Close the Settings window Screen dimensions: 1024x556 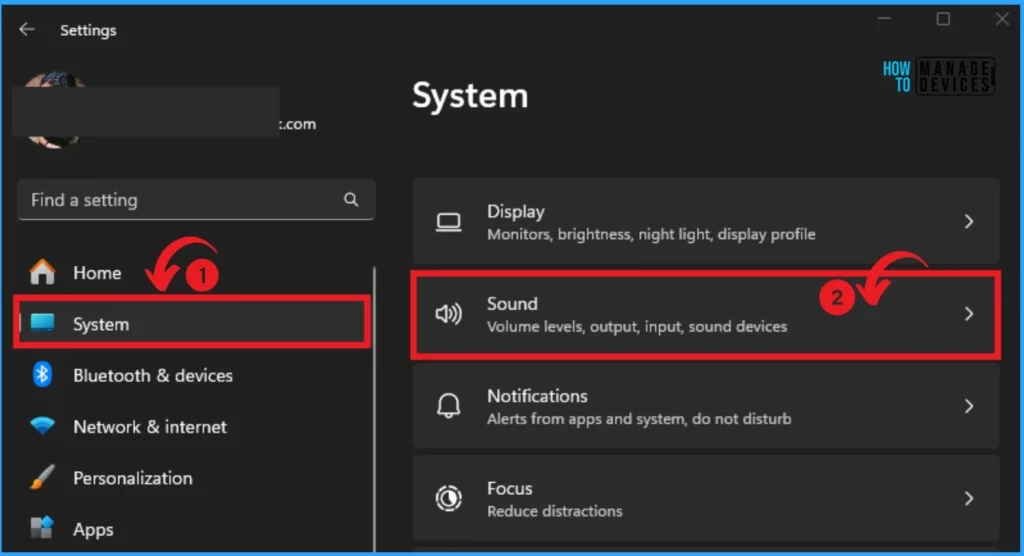coord(1002,19)
